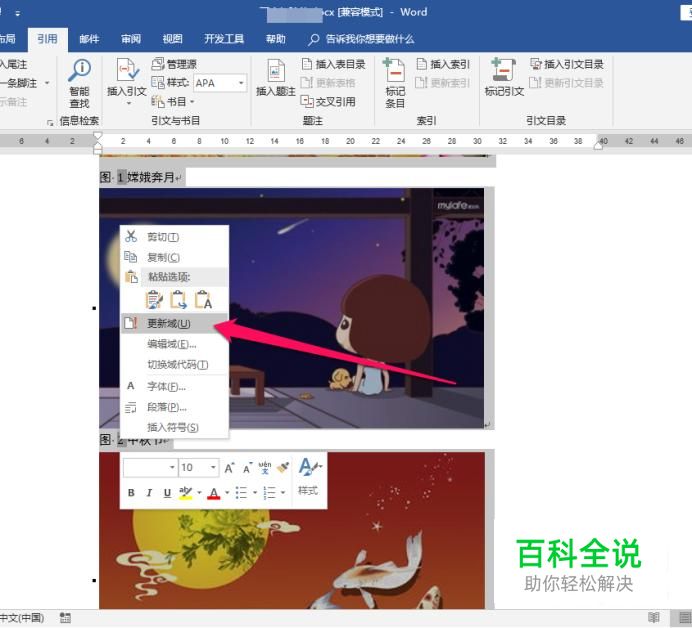Click the format painter icon
This screenshot has width=692, height=628.
click(x=283, y=468)
